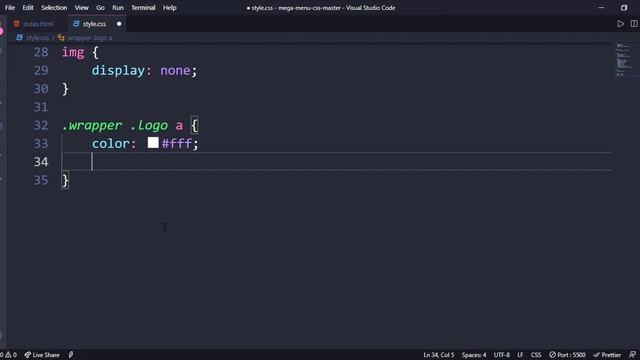Click the Run play icon in editor toolbar
The height and width of the screenshot is (360, 640).
tap(620, 24)
